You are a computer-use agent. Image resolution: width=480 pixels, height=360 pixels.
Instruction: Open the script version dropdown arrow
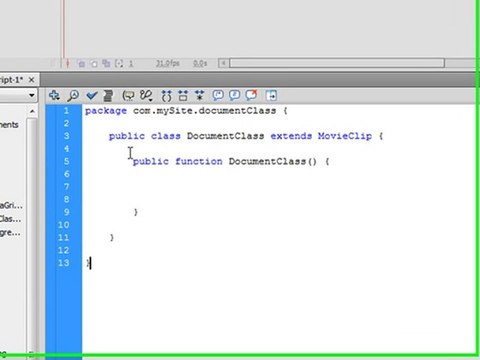(32, 95)
